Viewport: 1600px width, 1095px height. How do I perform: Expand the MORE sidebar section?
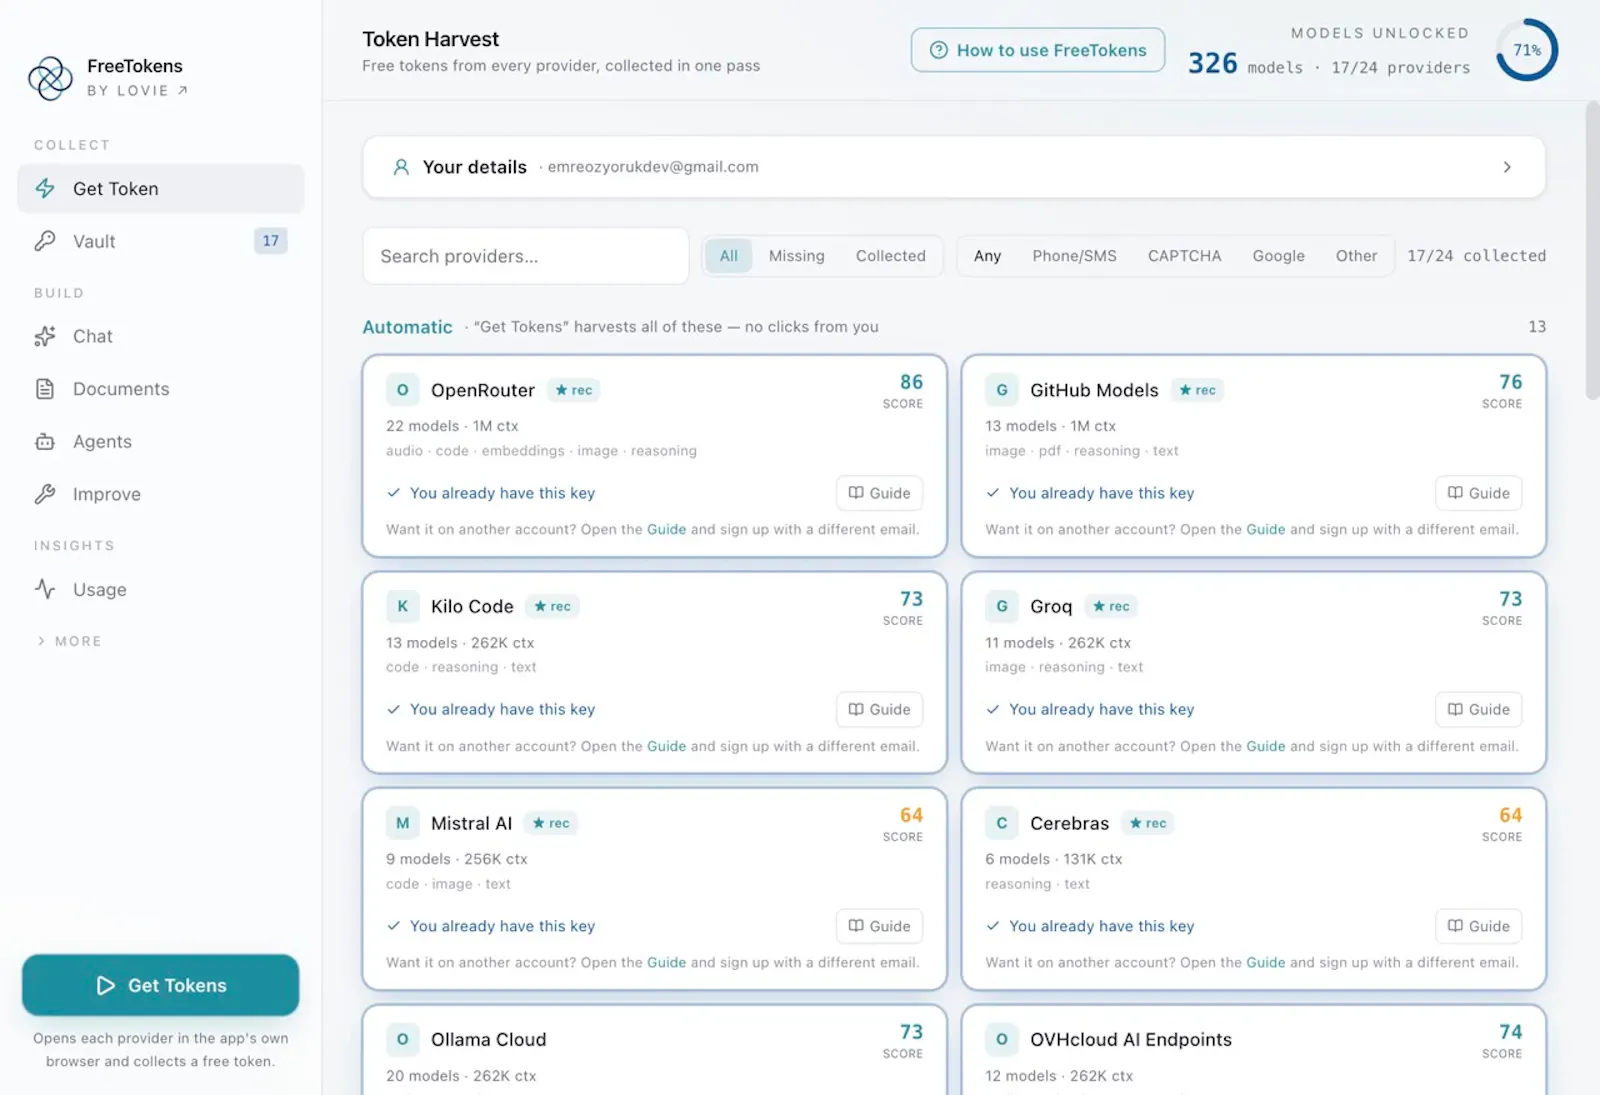(69, 641)
